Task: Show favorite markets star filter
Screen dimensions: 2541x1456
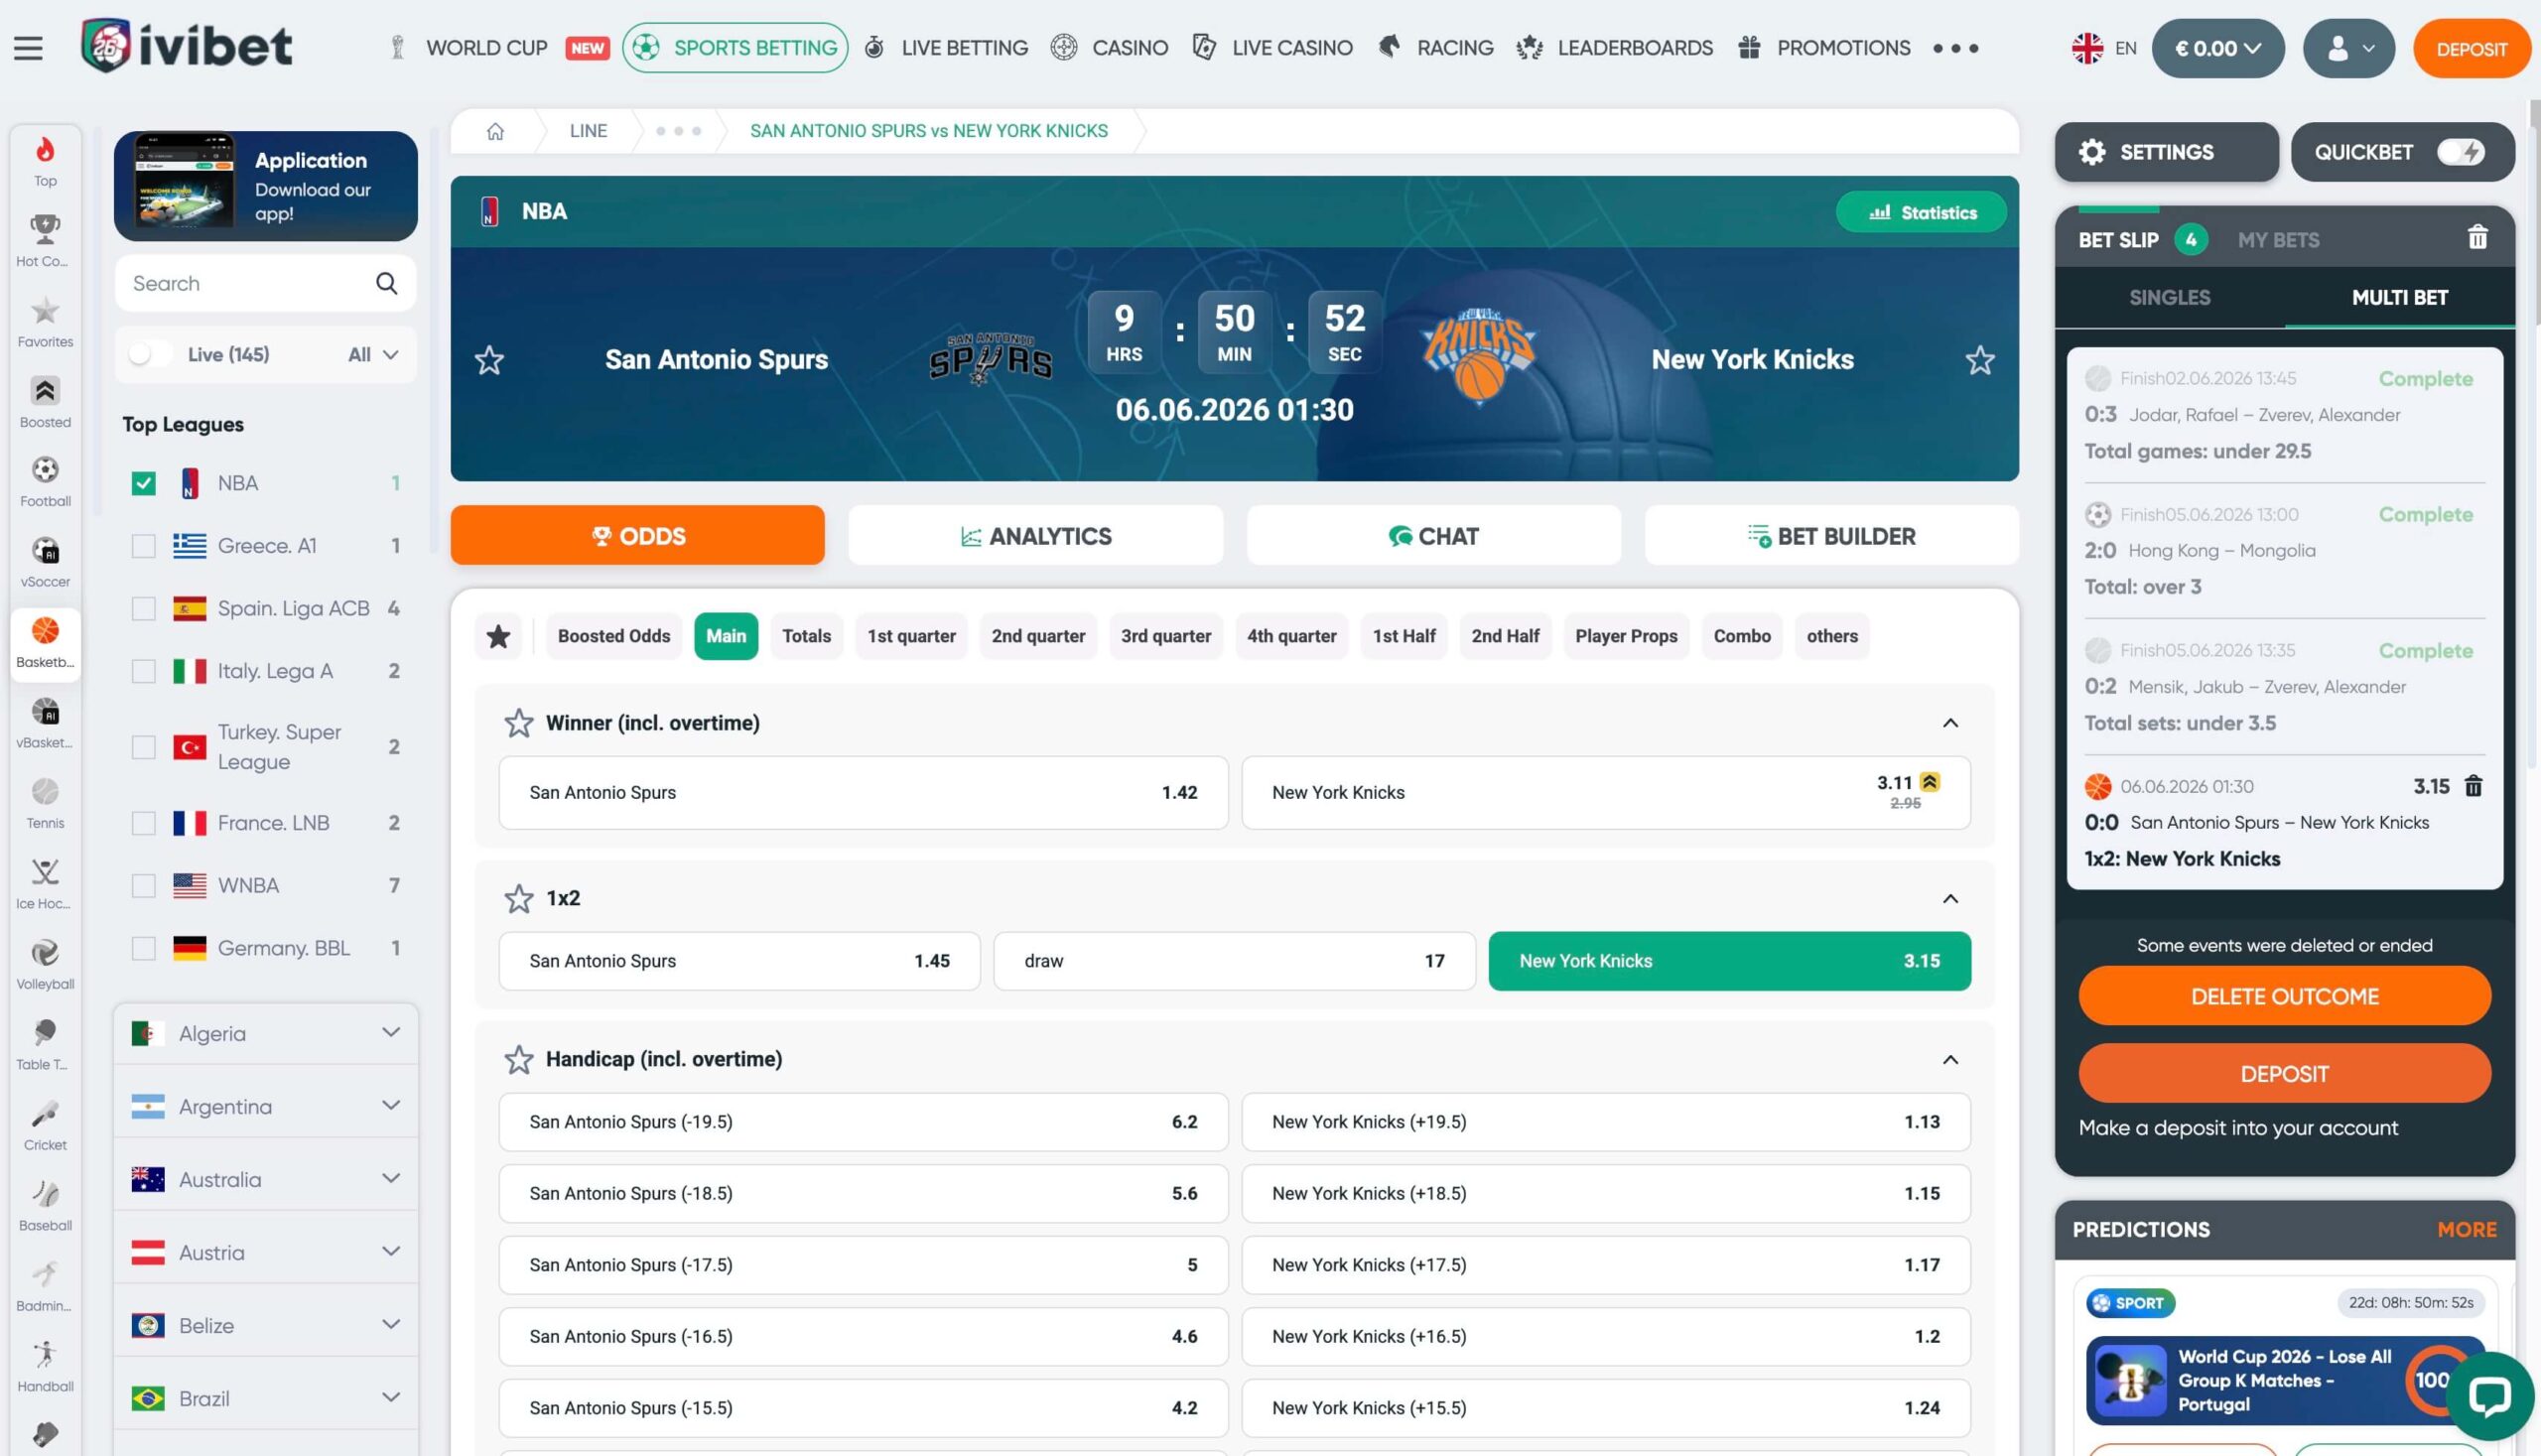Action: point(498,636)
